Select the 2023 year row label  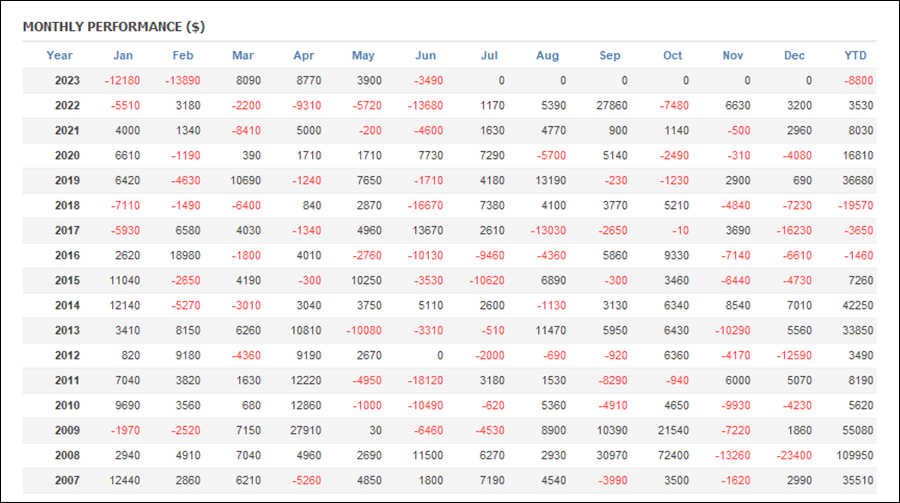point(67,80)
